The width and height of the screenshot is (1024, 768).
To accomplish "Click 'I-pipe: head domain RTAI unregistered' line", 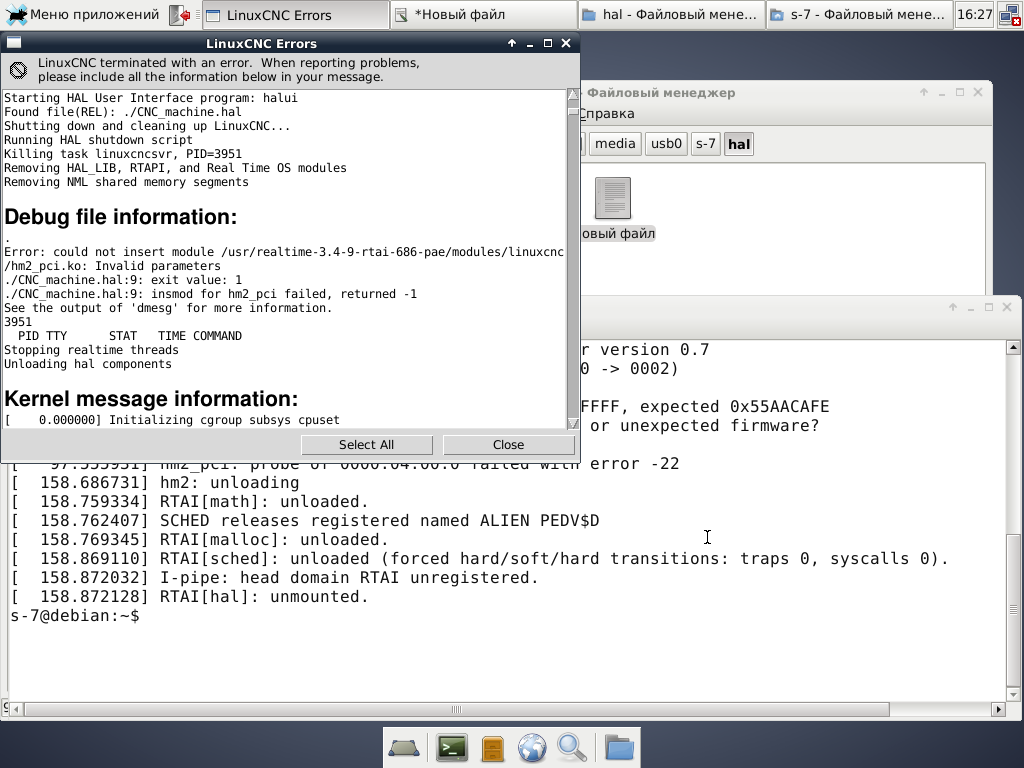I will [274, 578].
